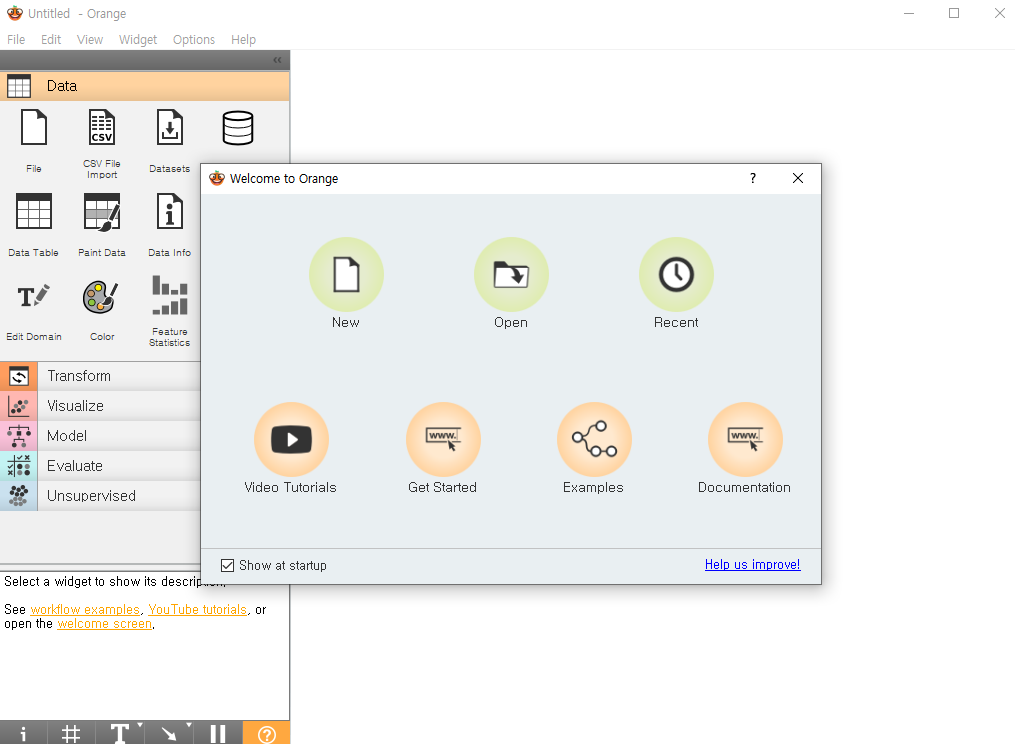Click the SQL database cylinder widget icon
Viewport: 1015px width, 744px height.
pyautogui.click(x=238, y=128)
